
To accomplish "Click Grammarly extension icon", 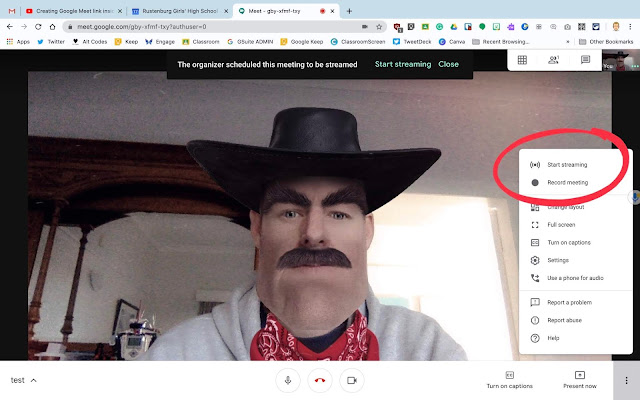I will [x=440, y=27].
